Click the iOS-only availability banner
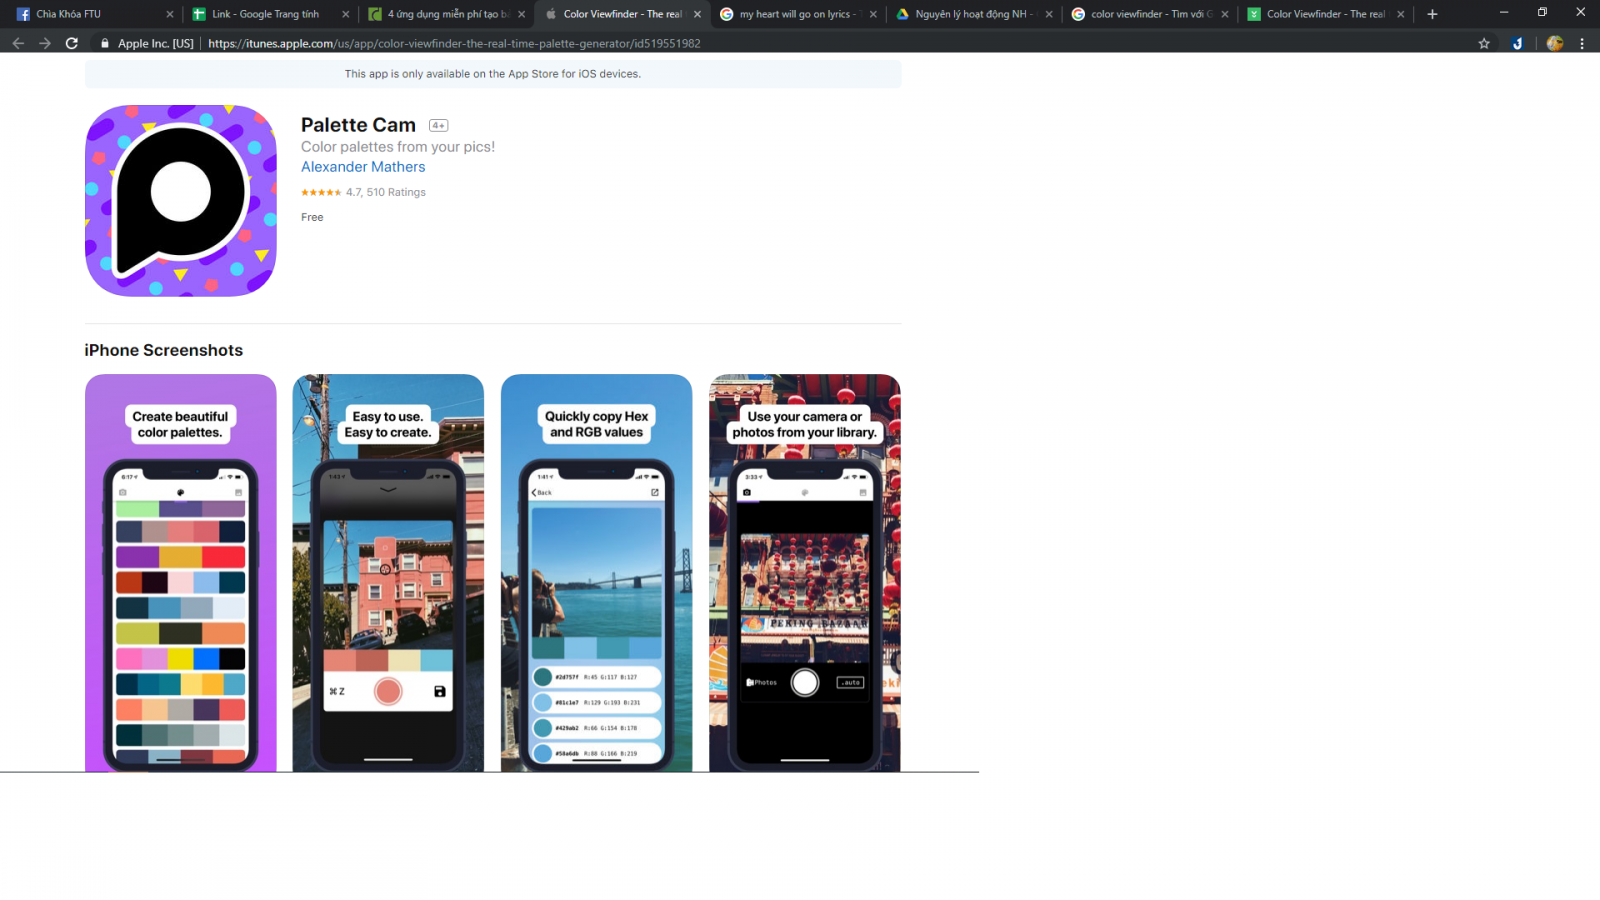The height and width of the screenshot is (900, 1600). coord(493,74)
